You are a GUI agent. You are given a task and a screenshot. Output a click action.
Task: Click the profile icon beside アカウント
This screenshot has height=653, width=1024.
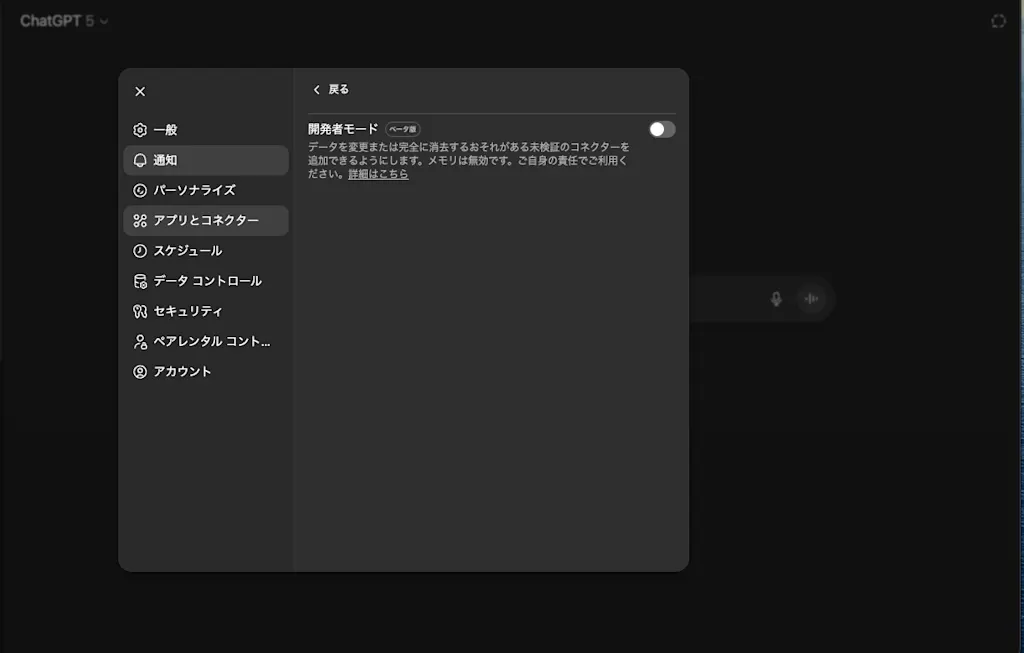coord(140,372)
